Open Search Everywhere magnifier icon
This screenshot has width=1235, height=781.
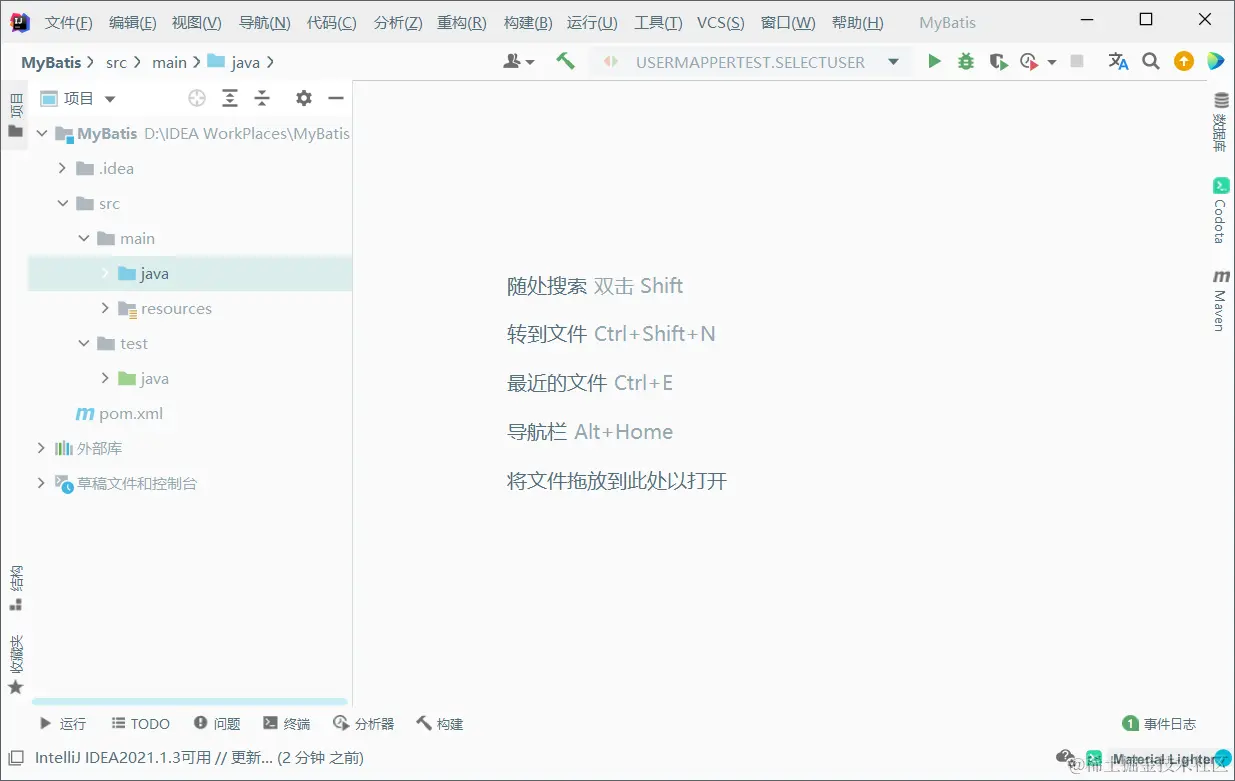[x=1151, y=62]
